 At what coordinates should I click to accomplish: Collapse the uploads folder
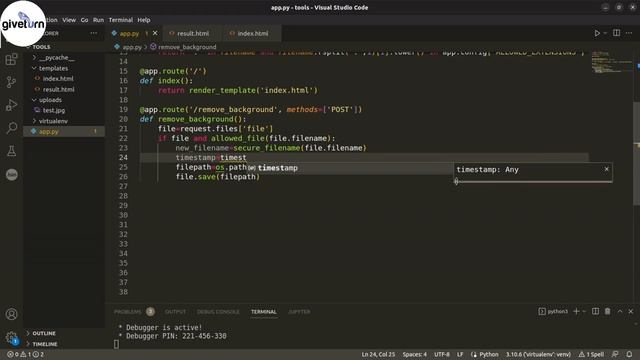point(50,100)
